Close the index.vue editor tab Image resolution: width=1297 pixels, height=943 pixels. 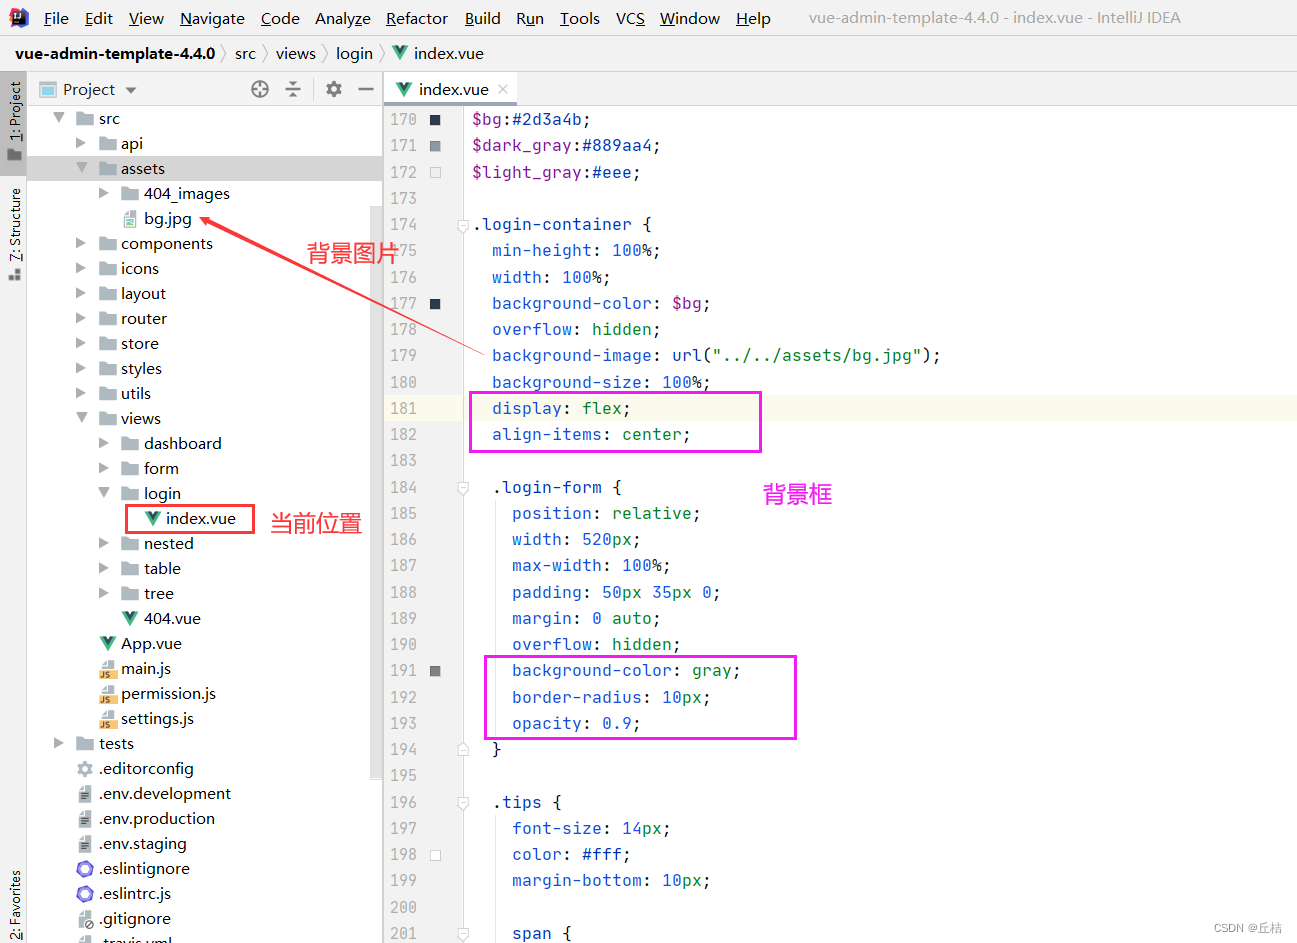tap(503, 89)
